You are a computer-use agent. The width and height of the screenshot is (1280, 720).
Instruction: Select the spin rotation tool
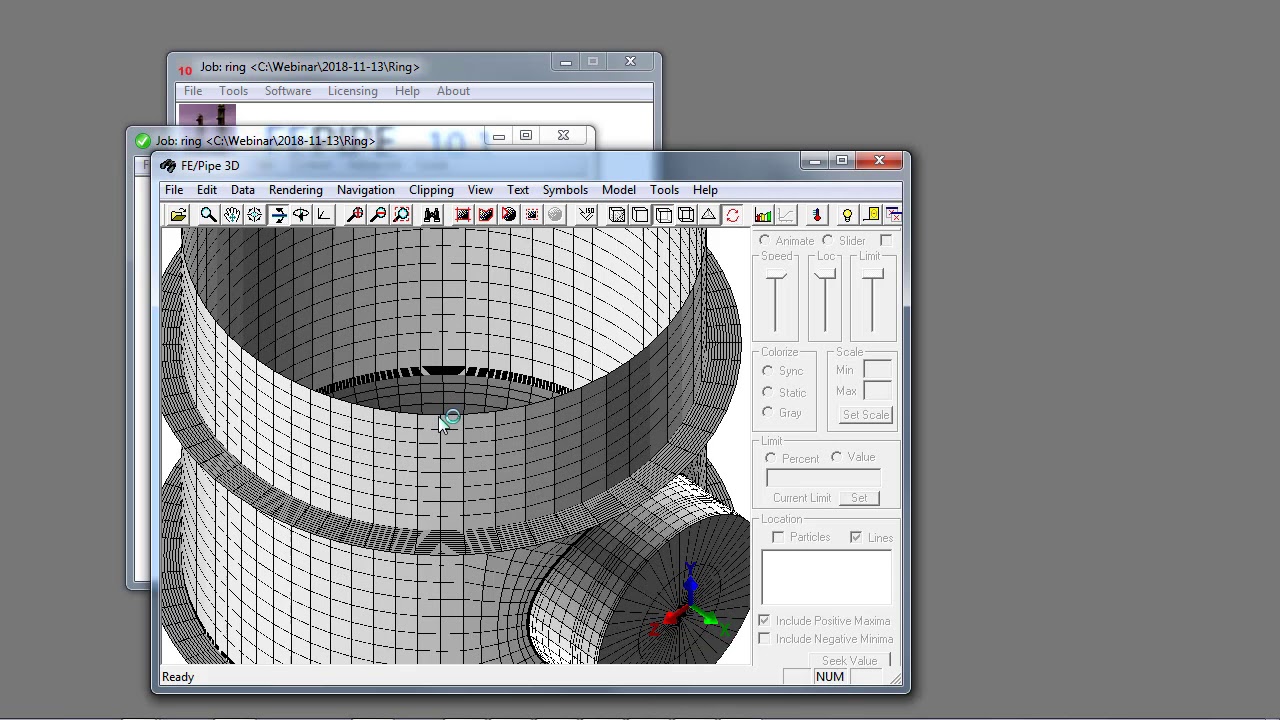click(301, 215)
